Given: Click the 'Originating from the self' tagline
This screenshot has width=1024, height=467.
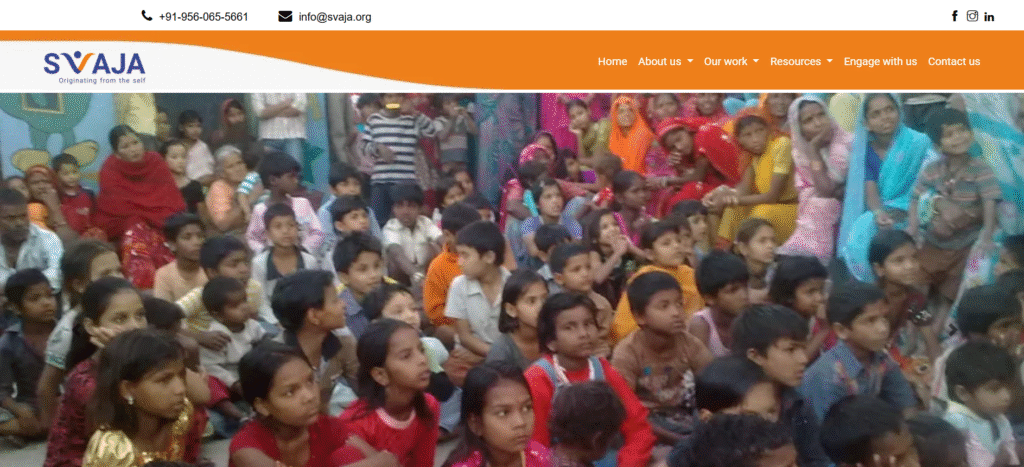Looking at the screenshot, I should tap(103, 81).
